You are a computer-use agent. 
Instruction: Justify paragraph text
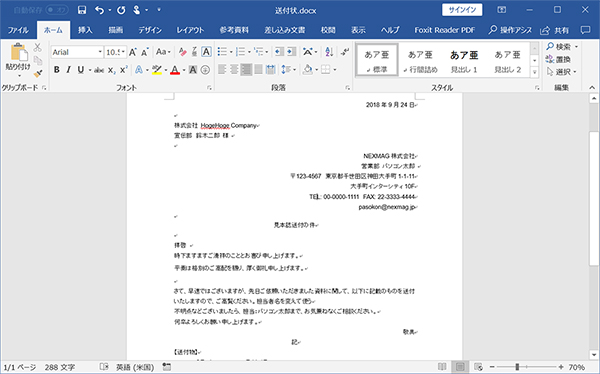point(258,70)
